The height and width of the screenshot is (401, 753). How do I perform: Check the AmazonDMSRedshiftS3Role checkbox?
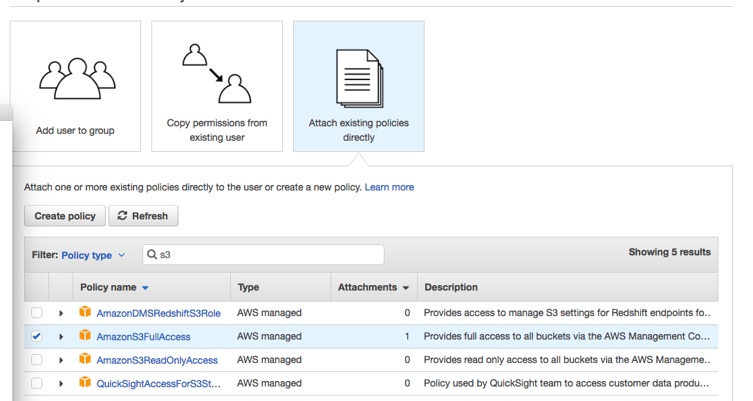click(x=36, y=313)
